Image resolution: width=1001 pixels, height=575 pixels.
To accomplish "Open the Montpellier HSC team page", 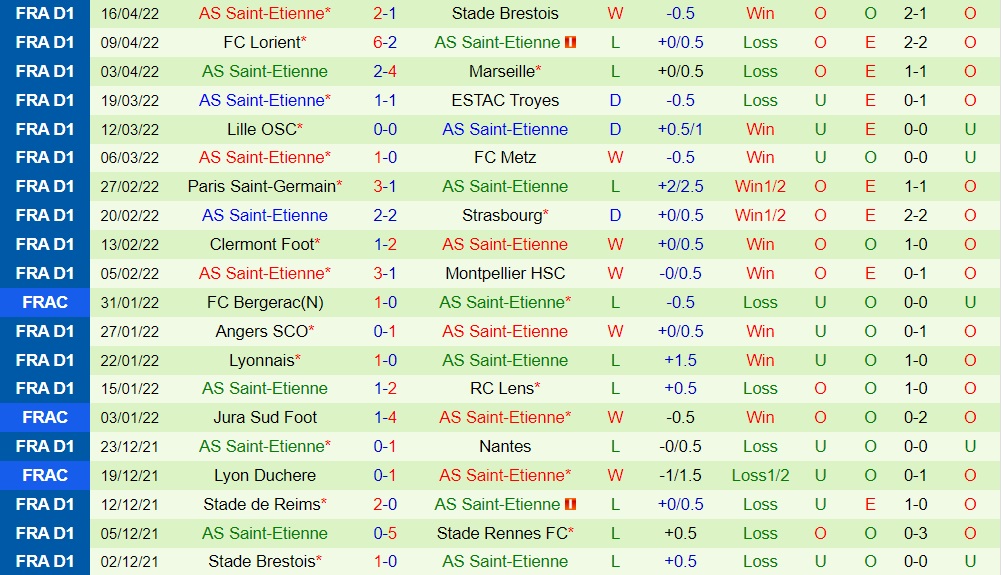I will coord(505,274).
